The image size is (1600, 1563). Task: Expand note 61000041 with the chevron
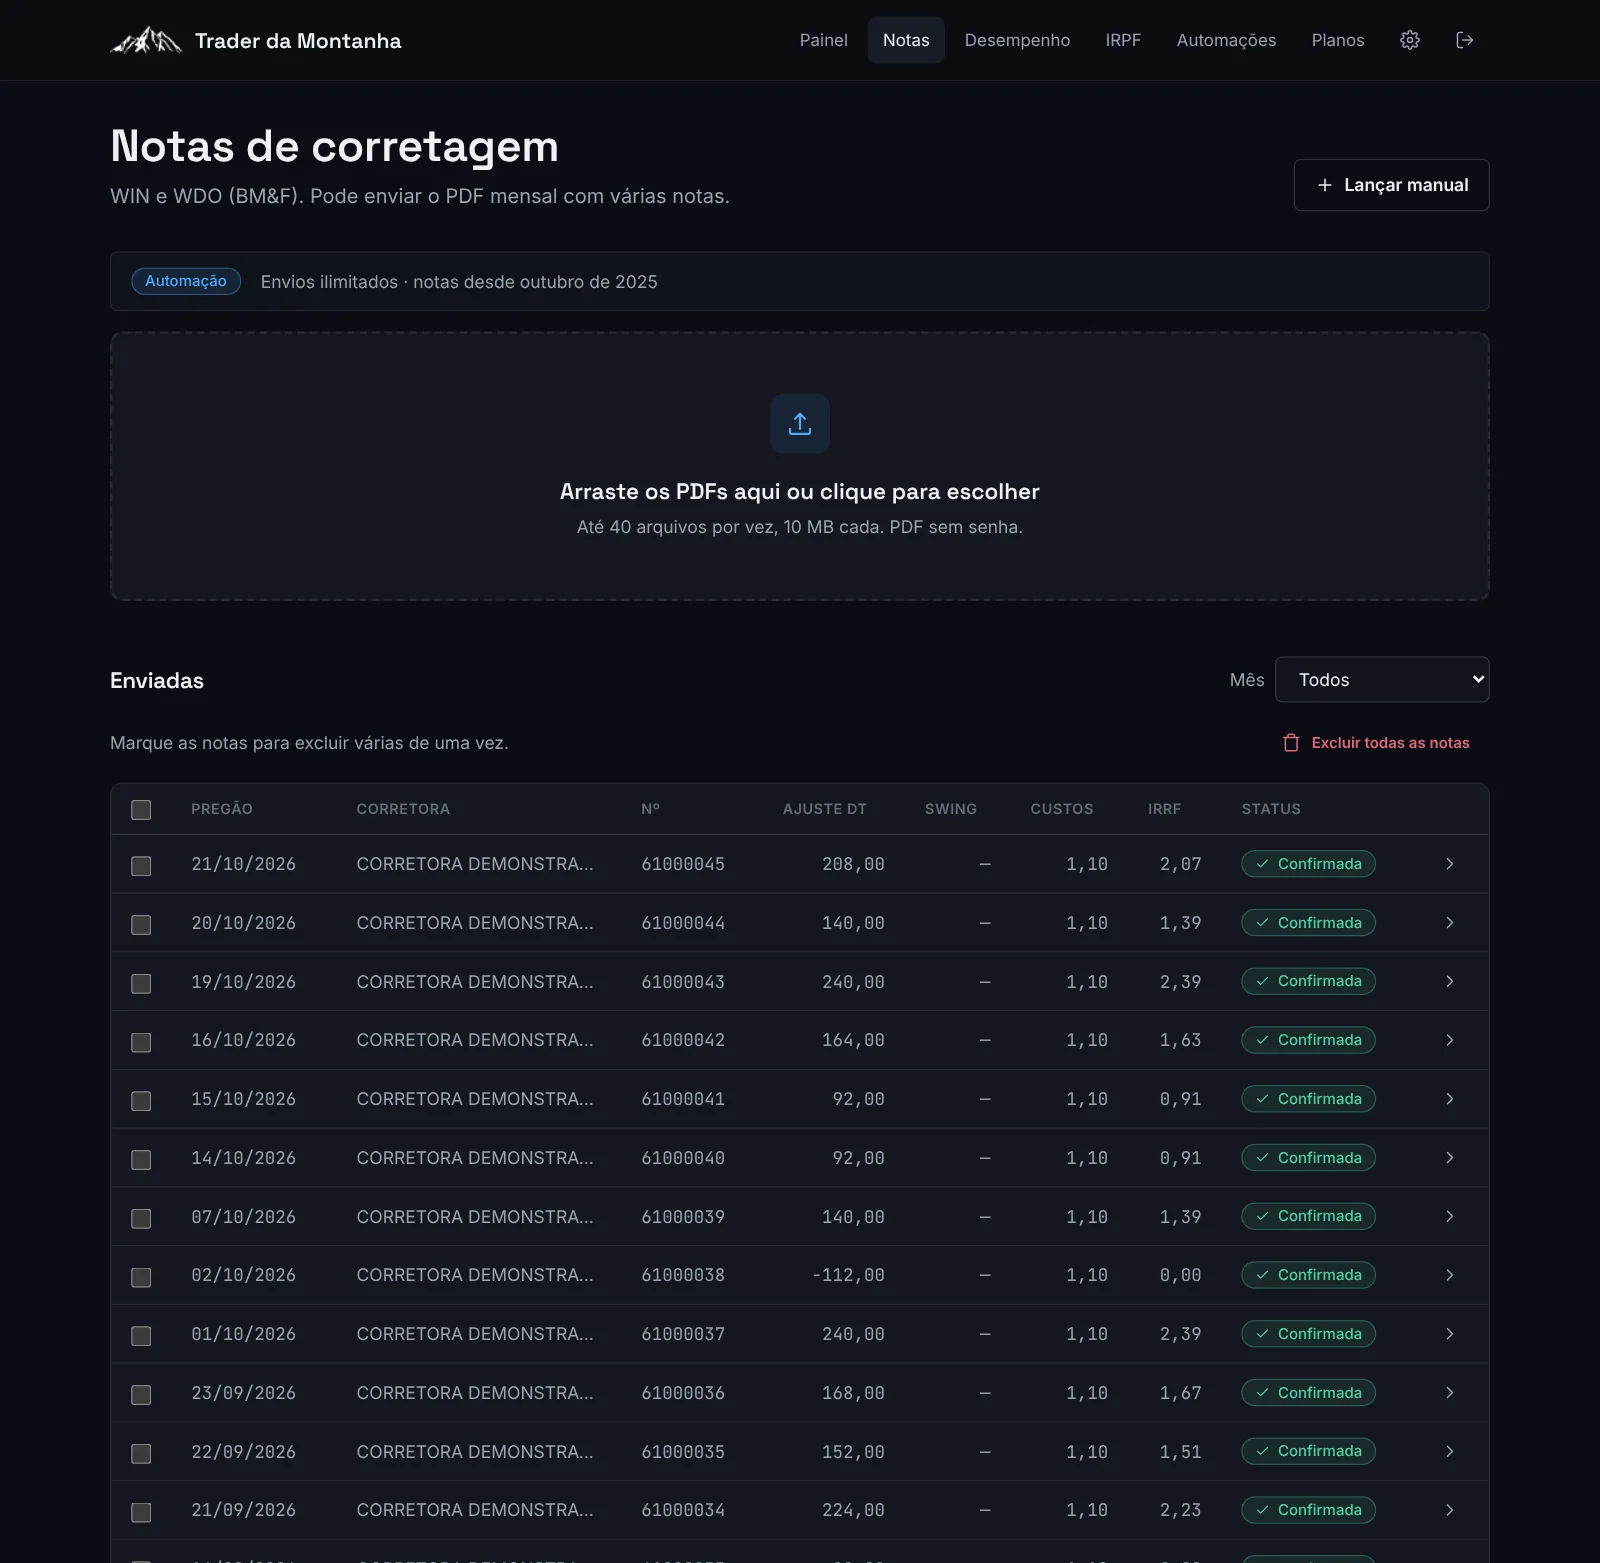tap(1449, 1099)
